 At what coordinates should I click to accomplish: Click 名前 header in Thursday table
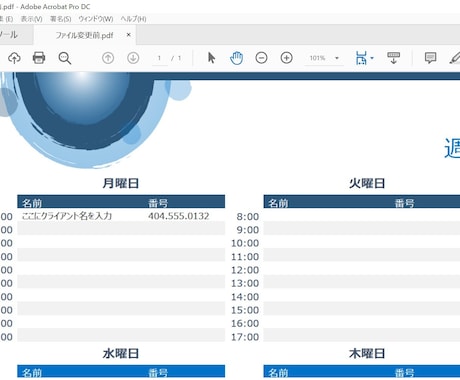278,373
